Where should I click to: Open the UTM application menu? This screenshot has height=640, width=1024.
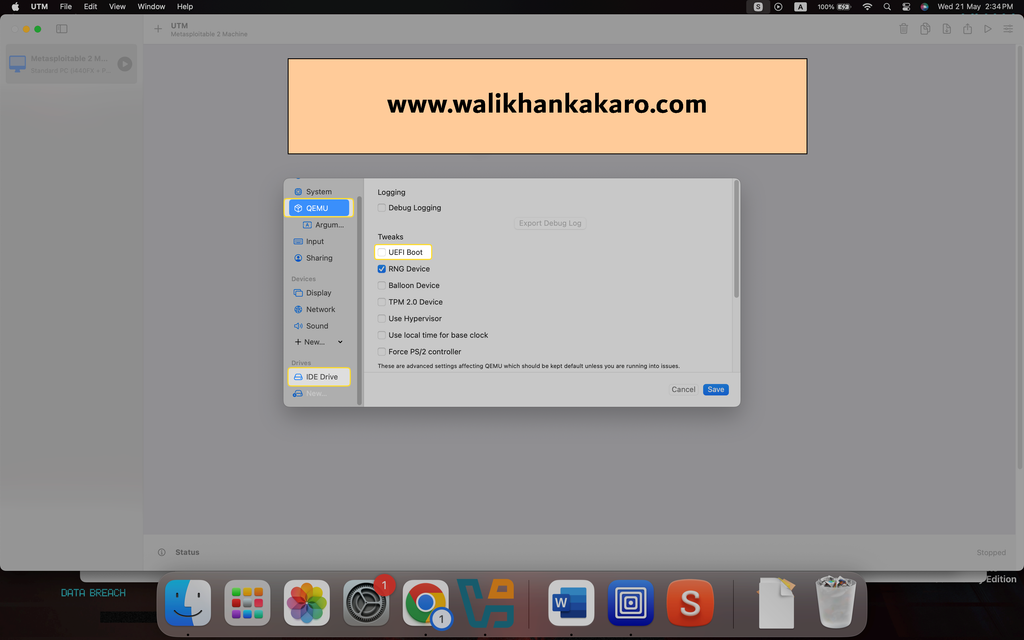(x=39, y=7)
